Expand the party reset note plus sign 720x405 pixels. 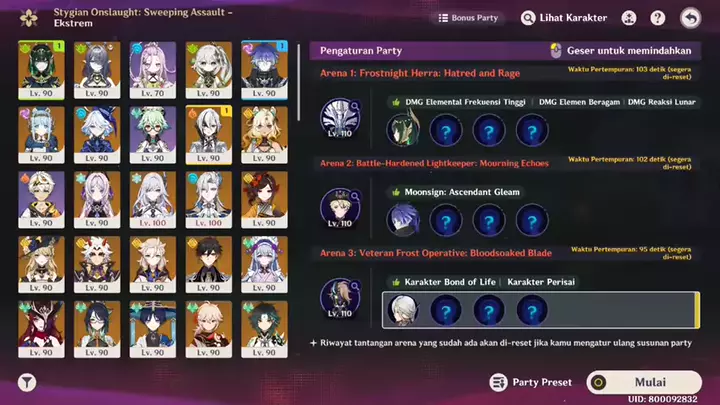coord(313,343)
